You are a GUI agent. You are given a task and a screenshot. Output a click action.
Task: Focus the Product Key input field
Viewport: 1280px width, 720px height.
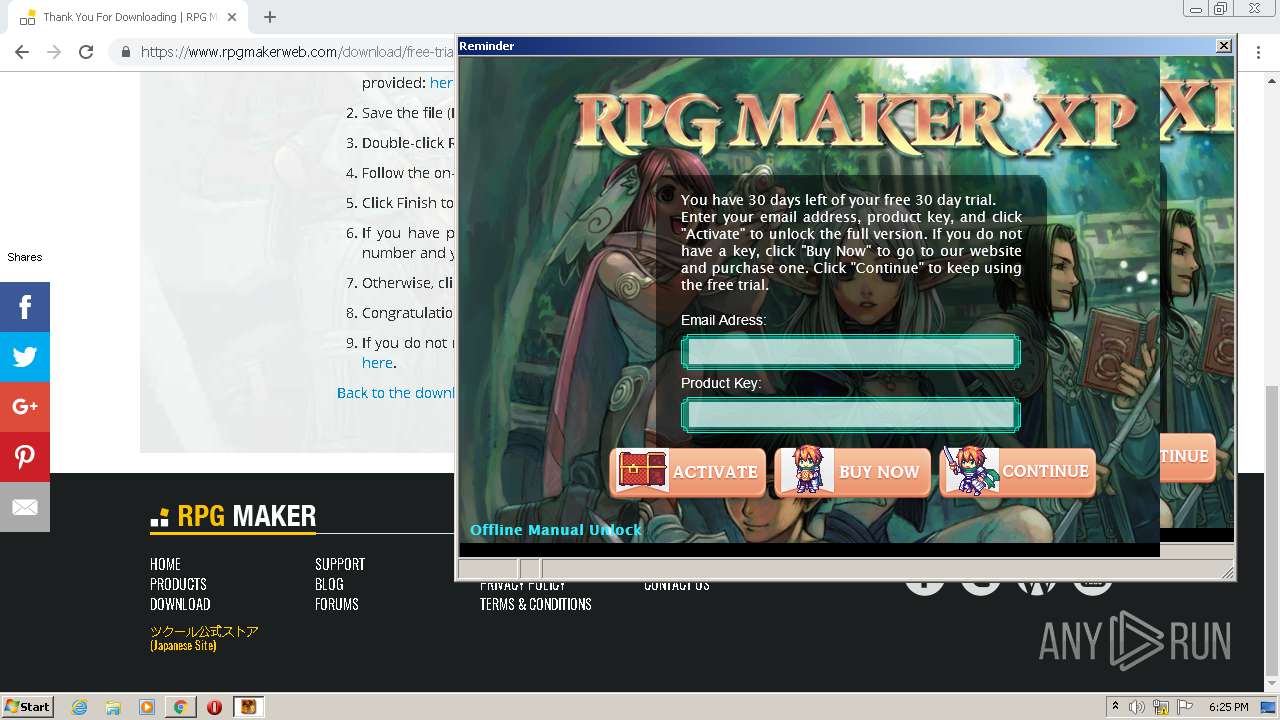(x=851, y=415)
